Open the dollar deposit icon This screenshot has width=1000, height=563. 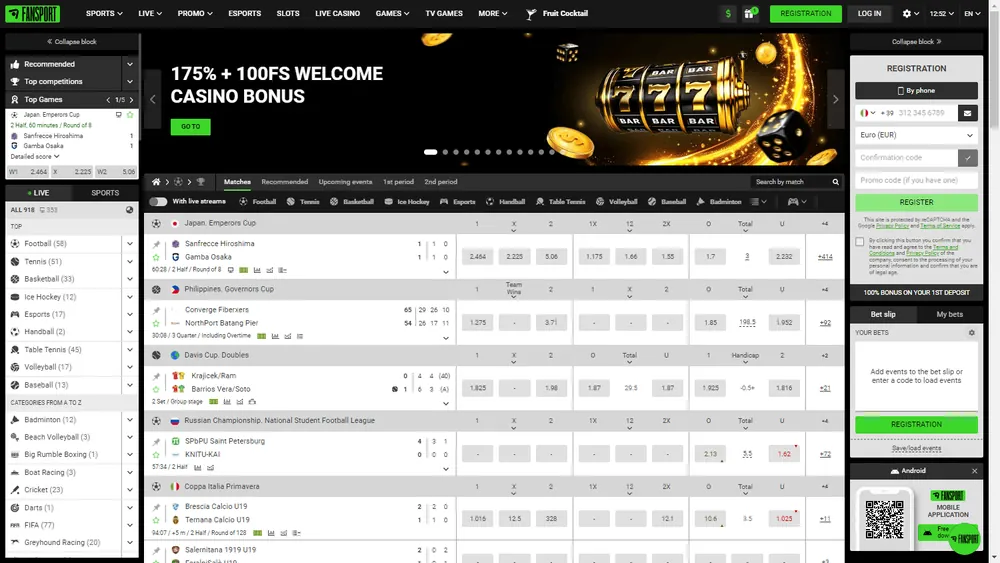coord(728,13)
